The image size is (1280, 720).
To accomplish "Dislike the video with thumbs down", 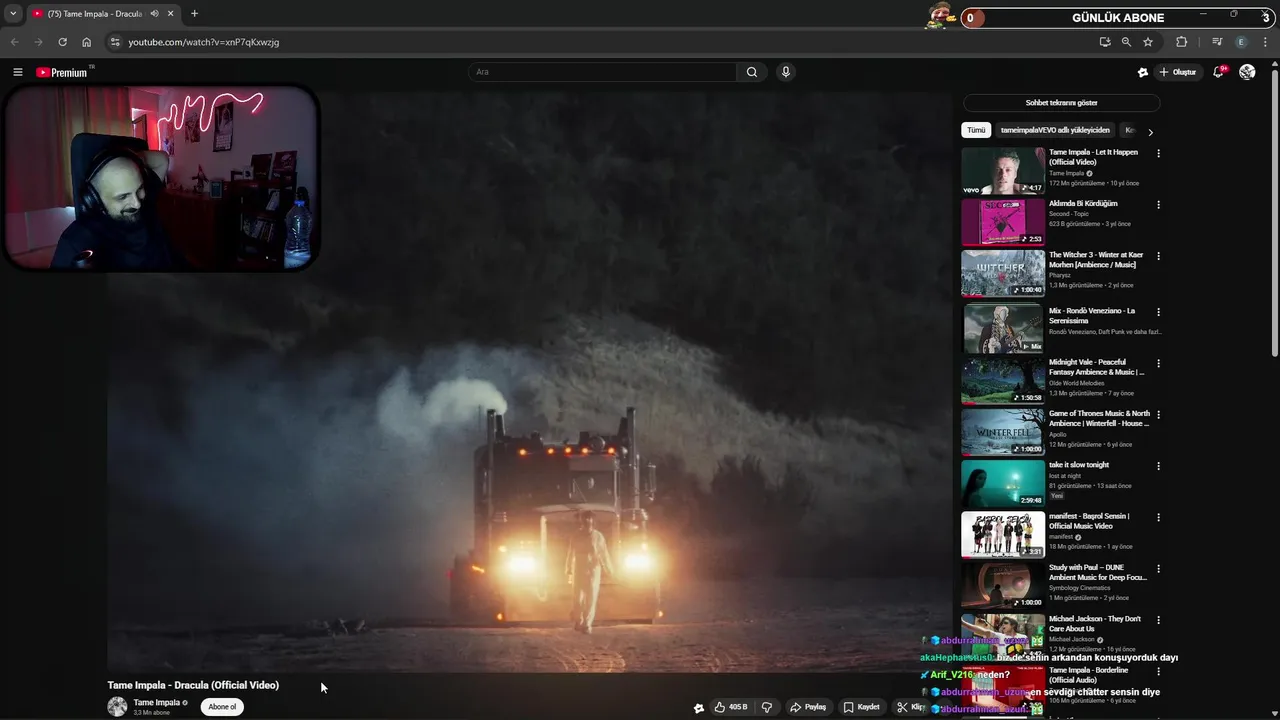I will point(767,707).
